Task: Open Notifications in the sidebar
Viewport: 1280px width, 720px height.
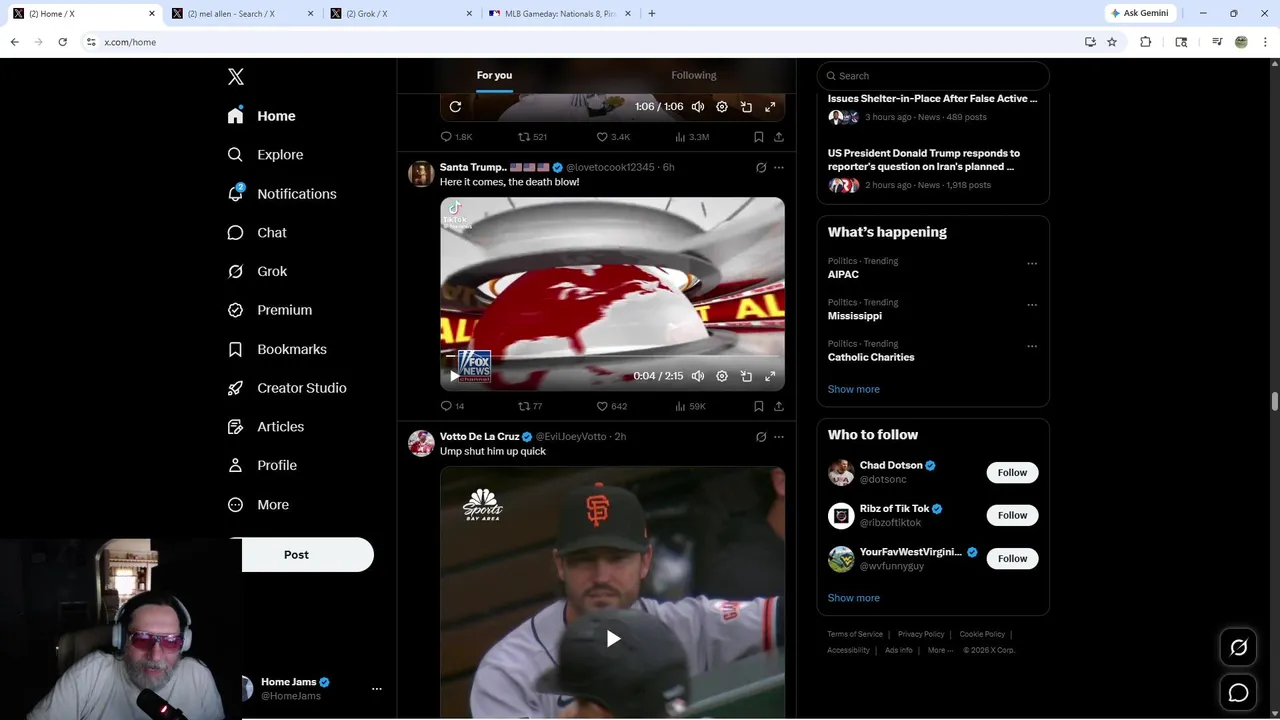Action: (282, 194)
